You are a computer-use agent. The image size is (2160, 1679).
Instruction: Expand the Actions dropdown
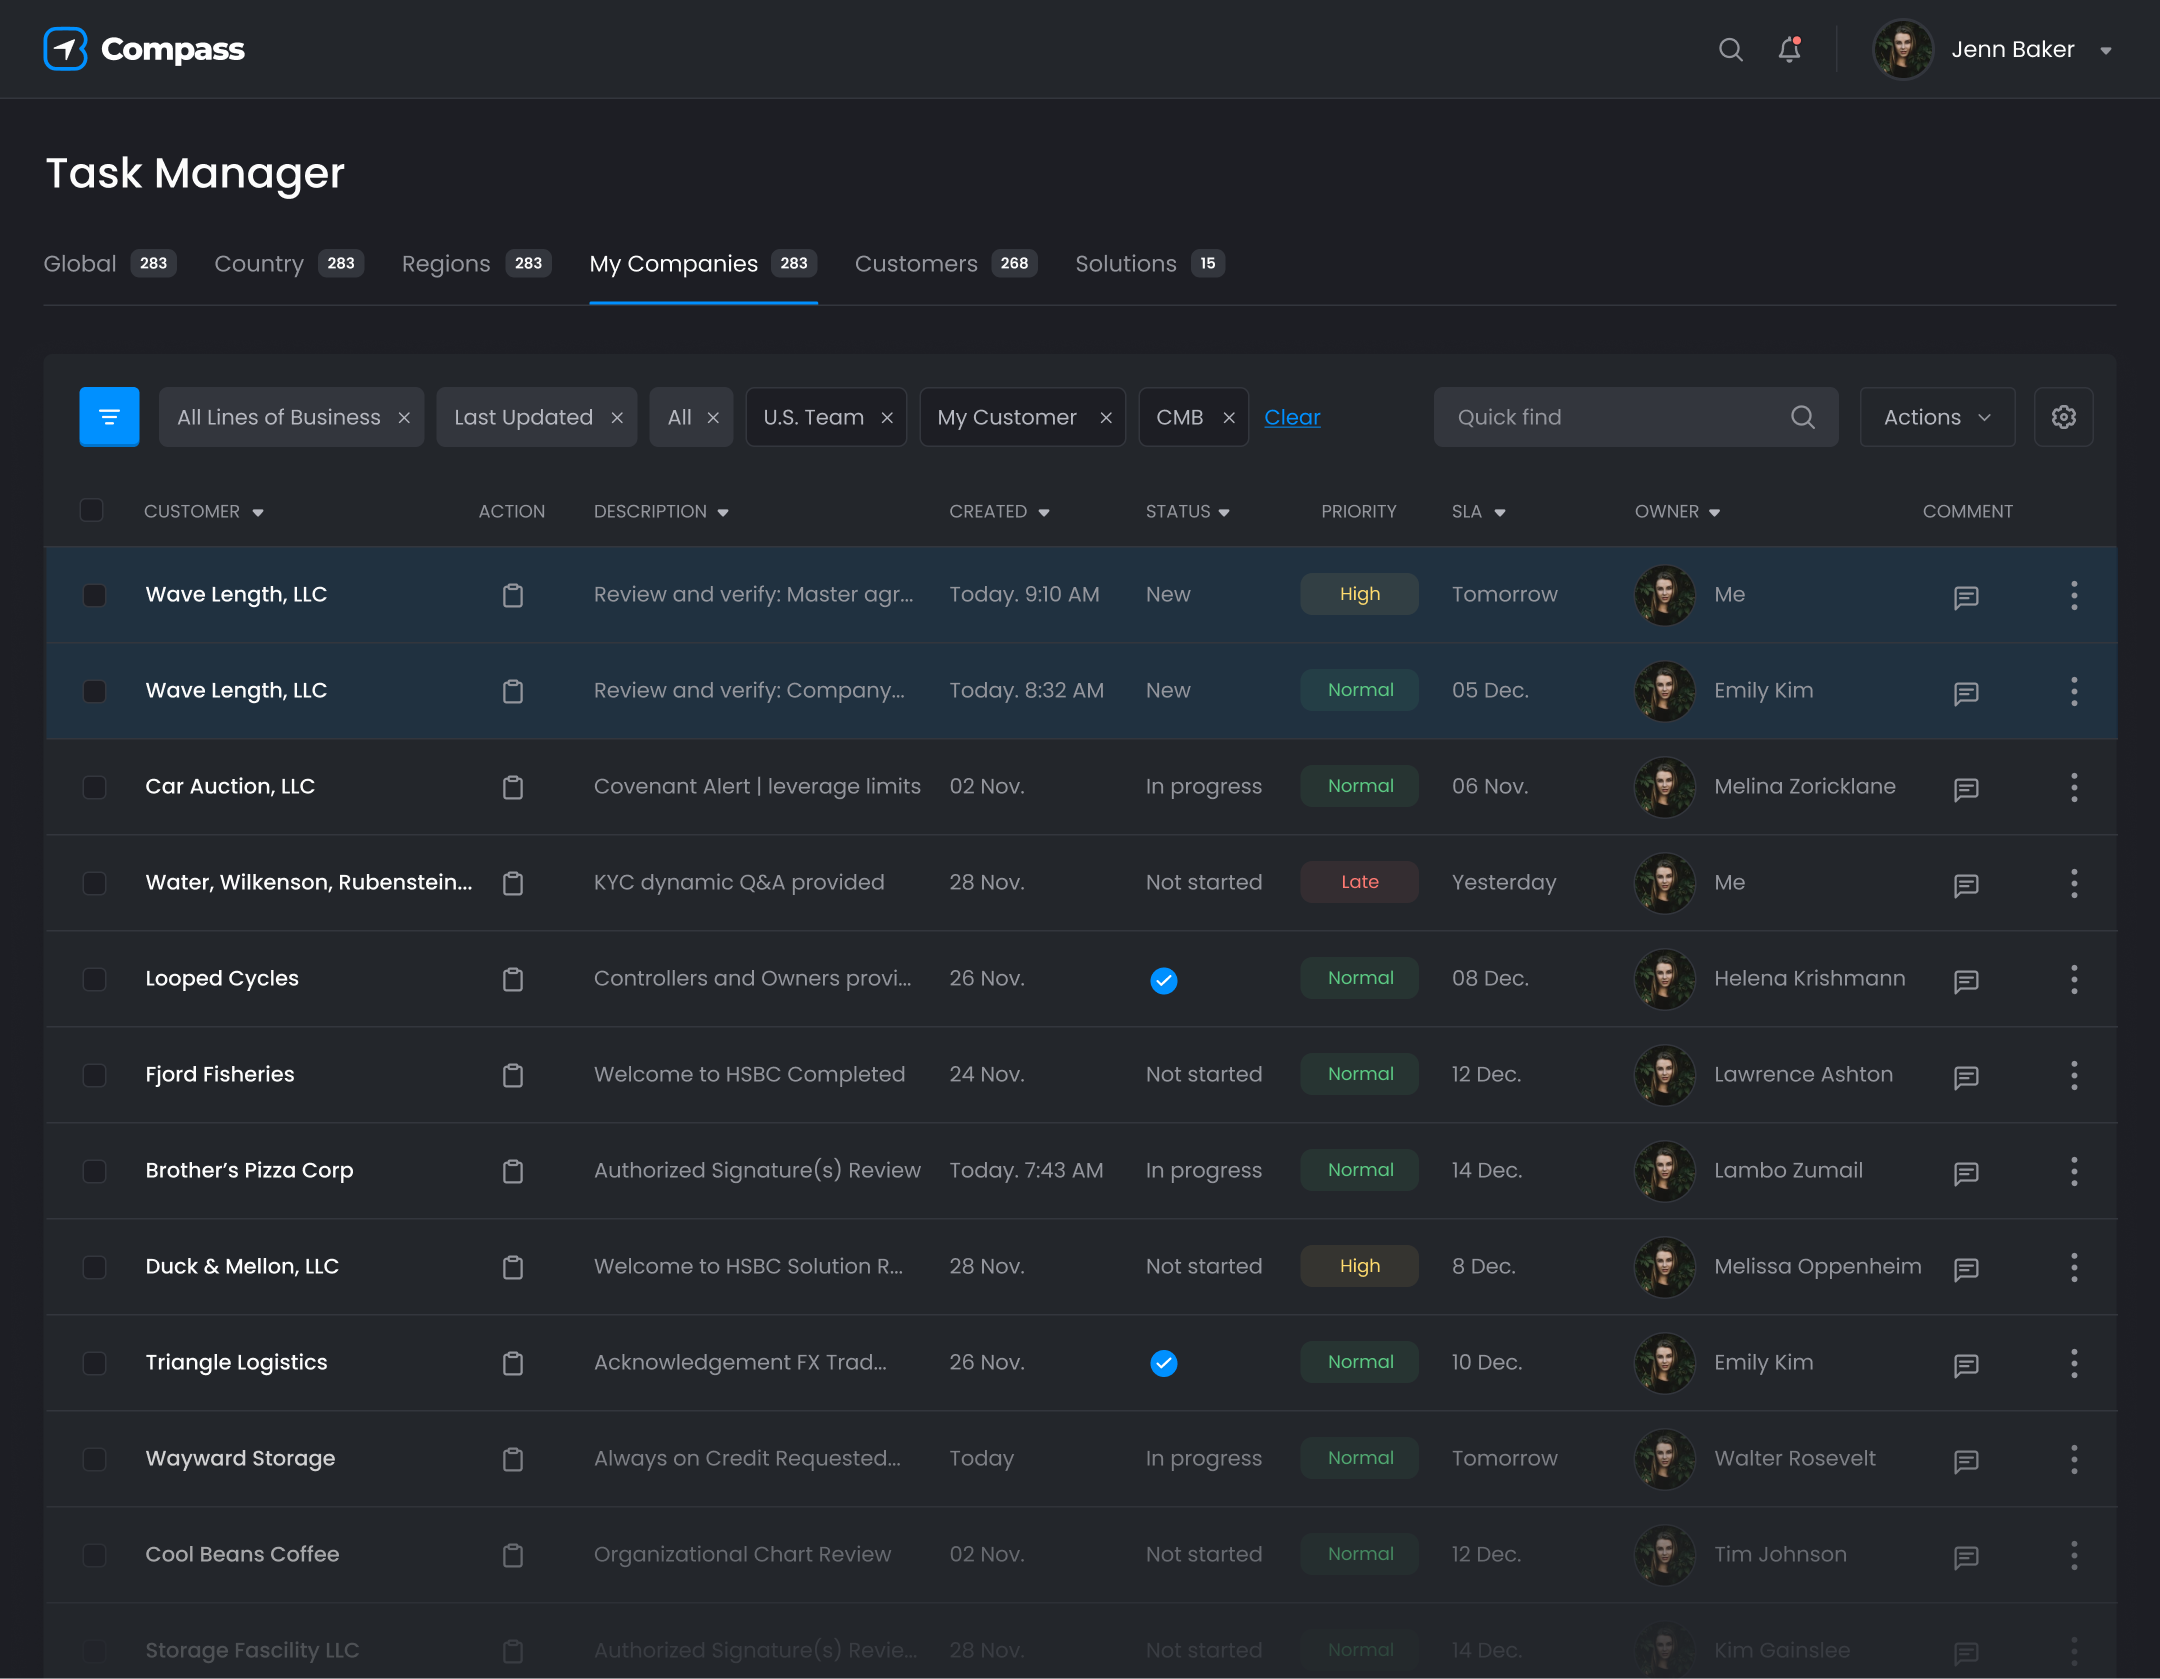(1936, 417)
